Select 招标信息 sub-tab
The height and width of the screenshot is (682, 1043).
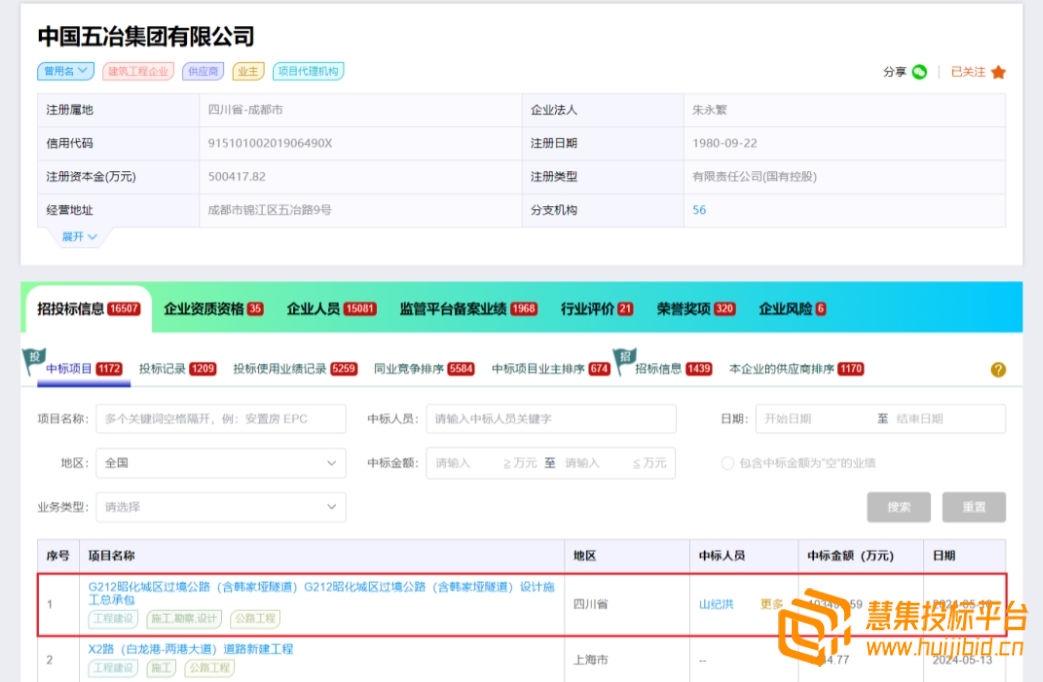coord(673,369)
